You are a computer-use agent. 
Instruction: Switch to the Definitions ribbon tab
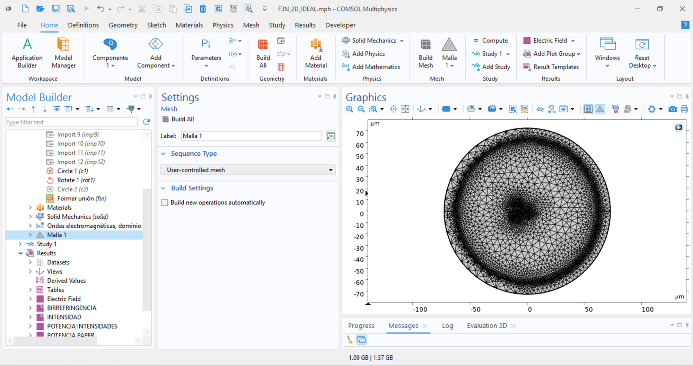(x=83, y=25)
